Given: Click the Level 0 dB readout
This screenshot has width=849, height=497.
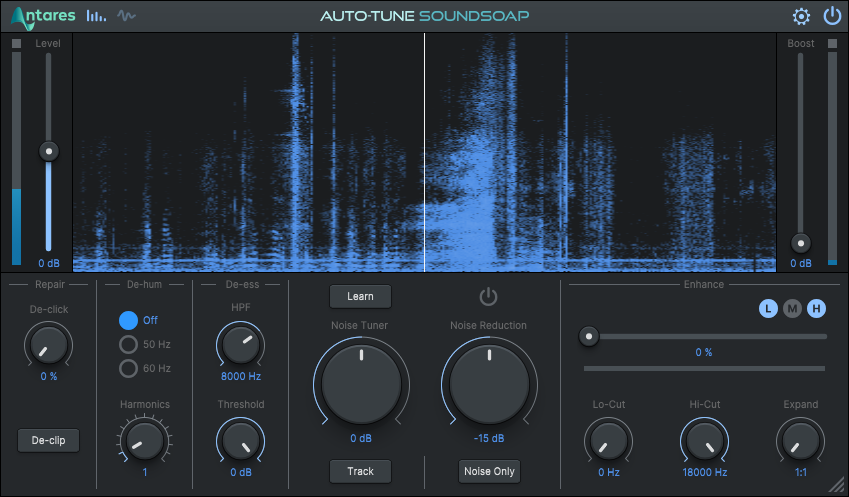Looking at the screenshot, I should pyautogui.click(x=49, y=264).
